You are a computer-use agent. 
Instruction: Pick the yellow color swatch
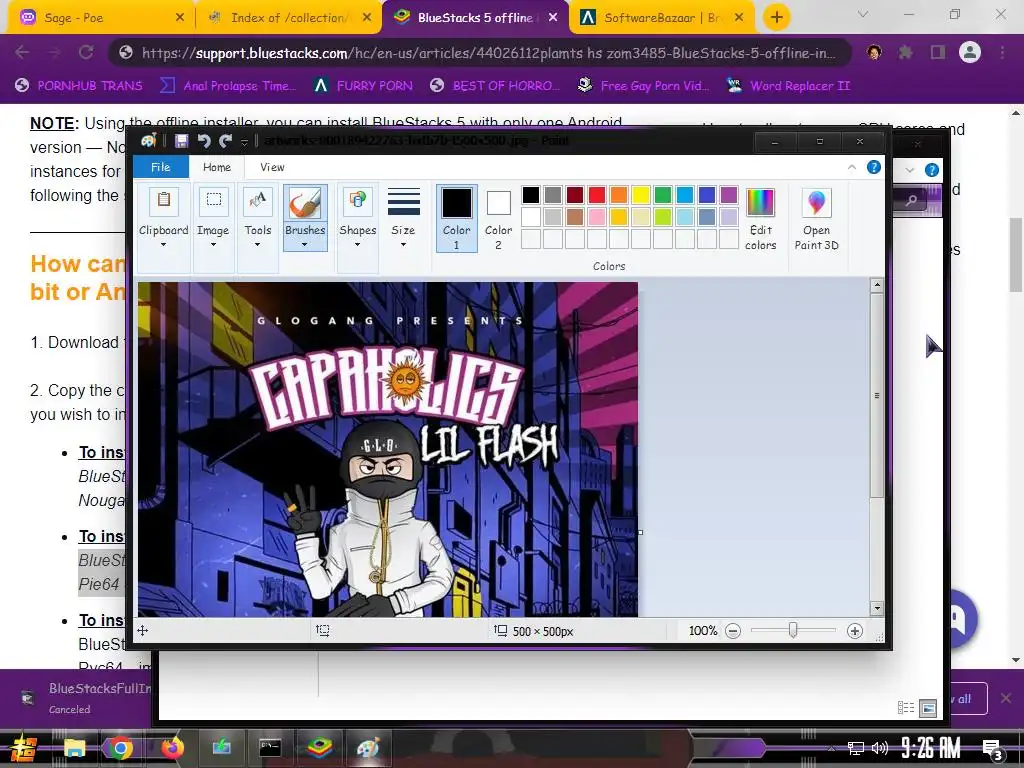click(x=641, y=195)
